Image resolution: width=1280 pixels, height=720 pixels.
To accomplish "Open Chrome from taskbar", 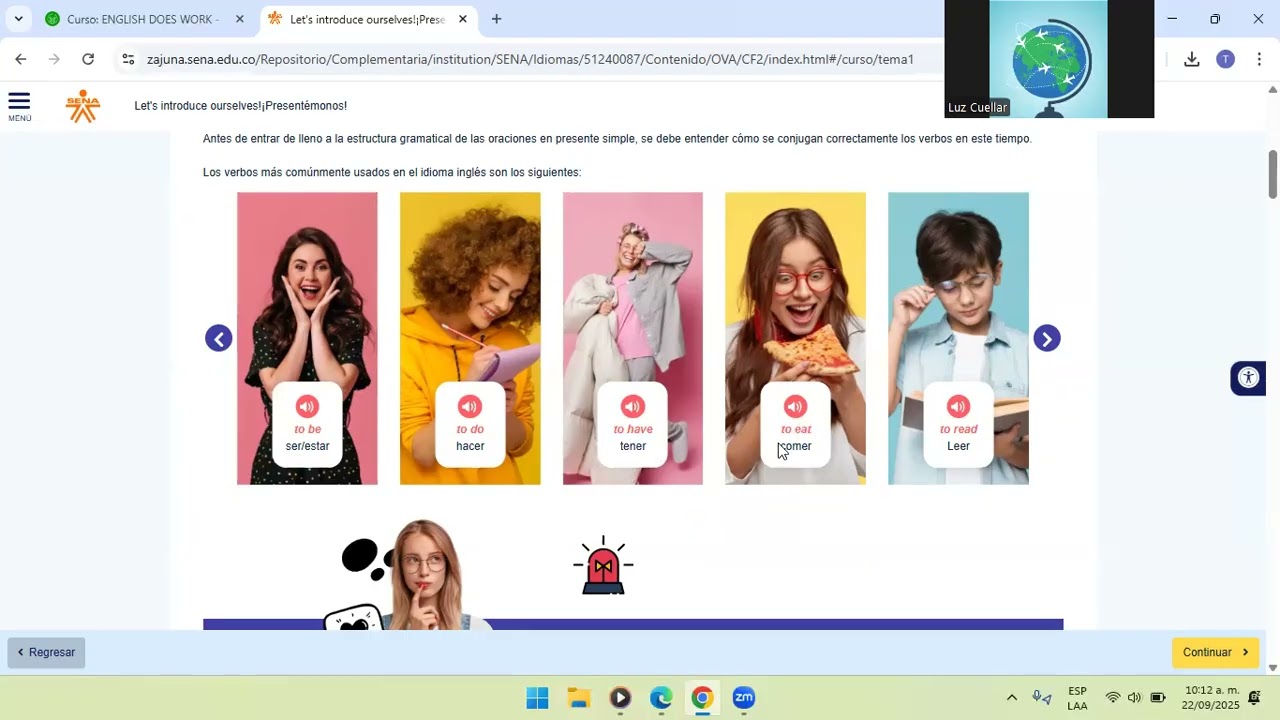I will (x=702, y=698).
